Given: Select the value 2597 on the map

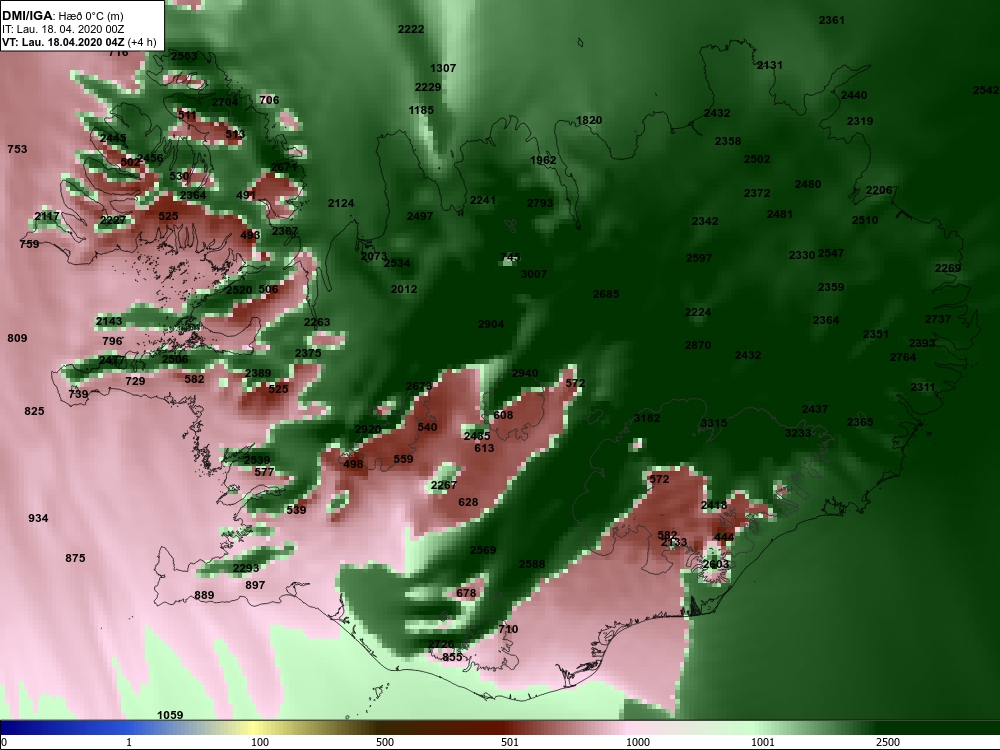Looking at the screenshot, I should pyautogui.click(x=699, y=258).
